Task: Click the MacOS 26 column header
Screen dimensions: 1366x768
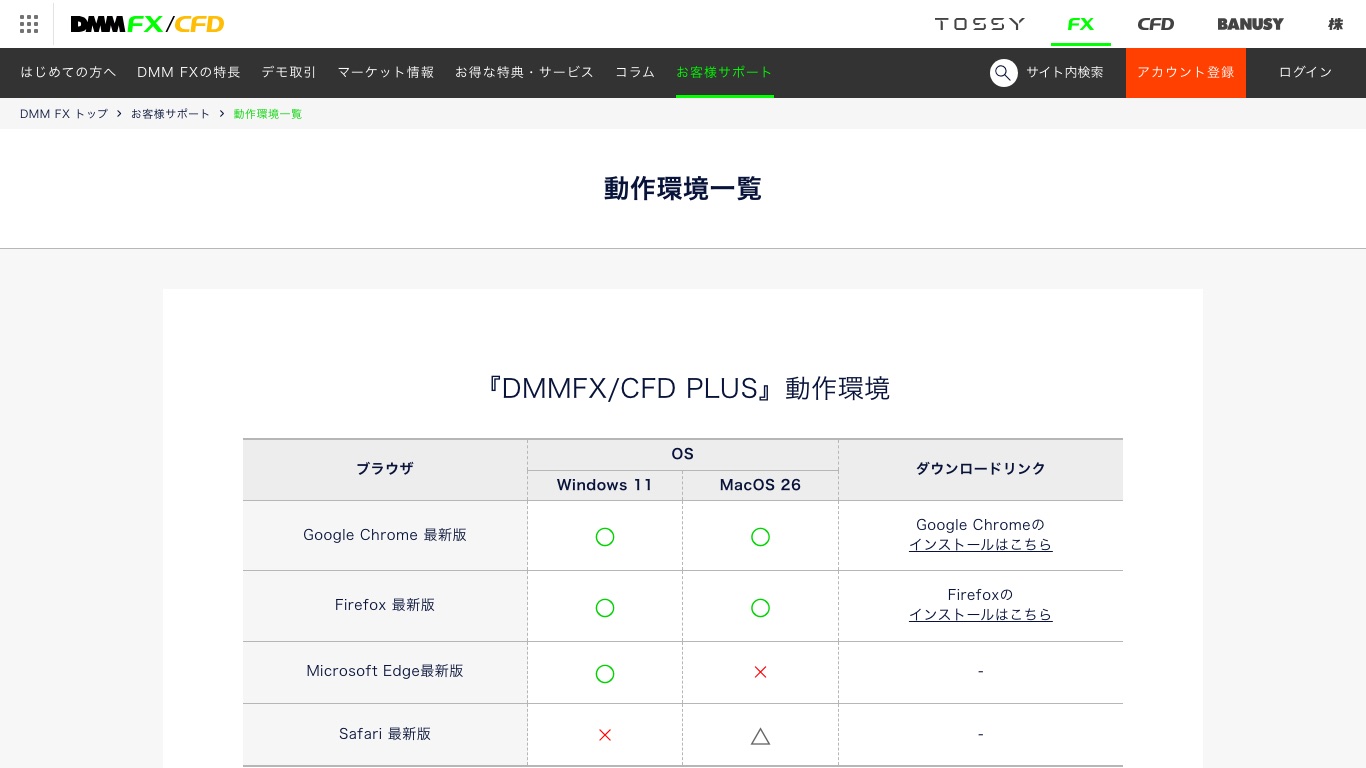Action: click(x=760, y=485)
